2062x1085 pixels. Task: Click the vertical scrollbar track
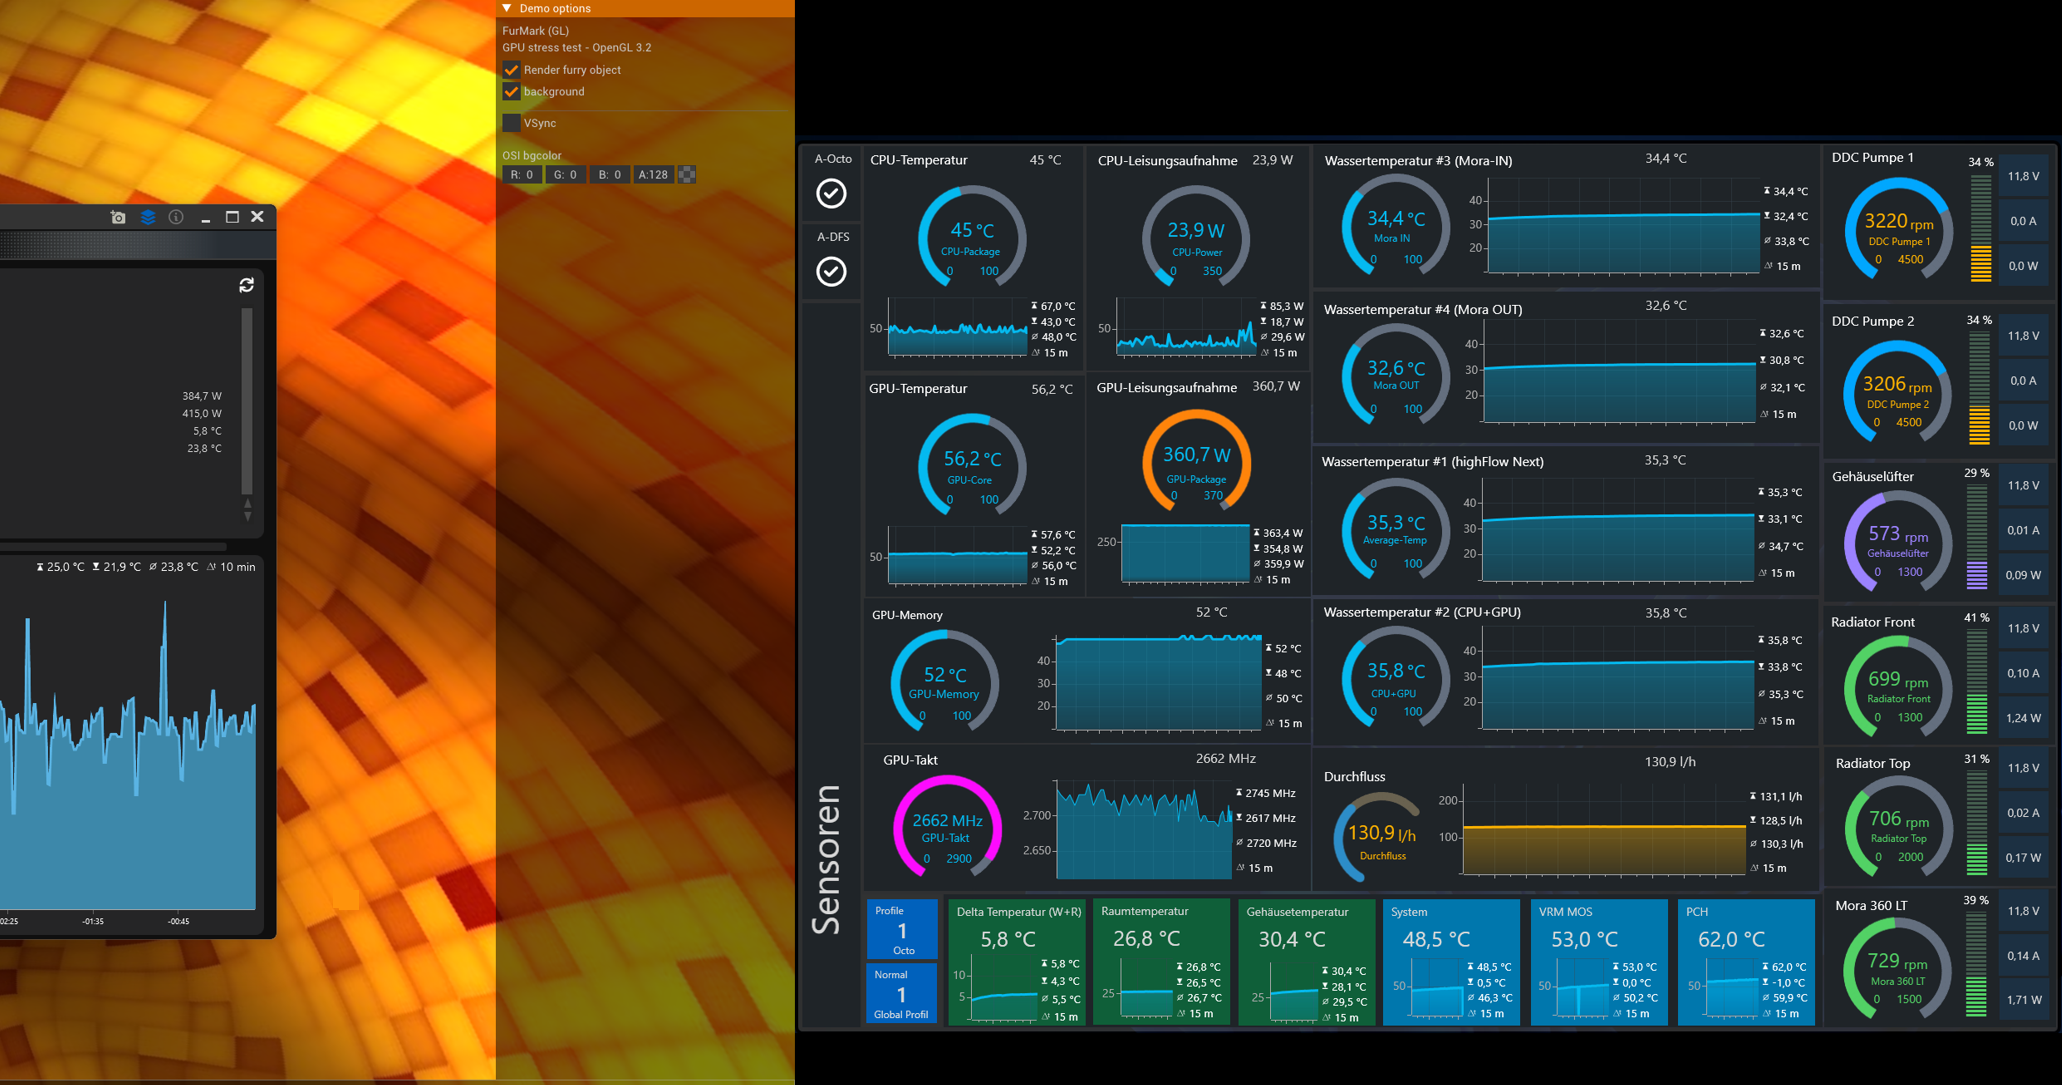[x=247, y=400]
